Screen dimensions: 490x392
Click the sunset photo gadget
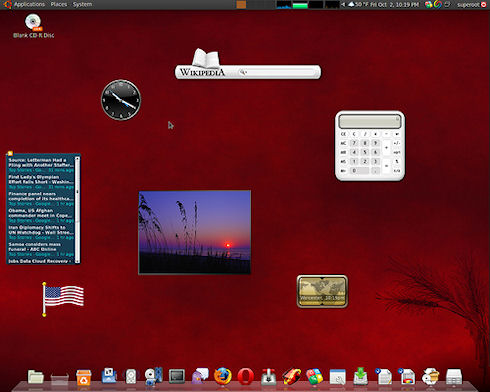click(195, 232)
